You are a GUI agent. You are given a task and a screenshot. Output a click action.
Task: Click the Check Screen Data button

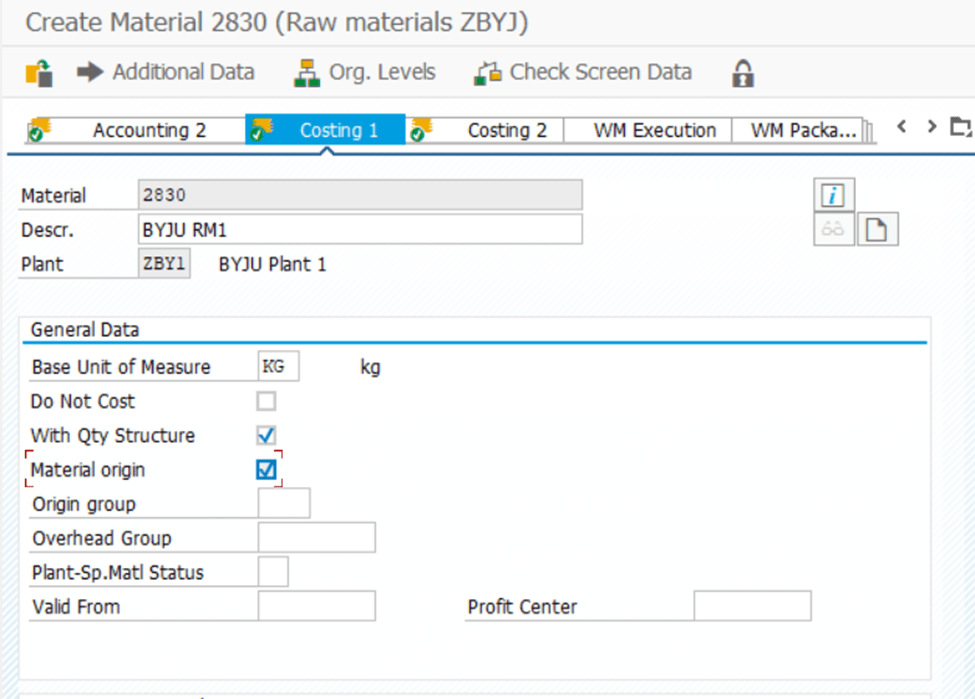point(583,72)
